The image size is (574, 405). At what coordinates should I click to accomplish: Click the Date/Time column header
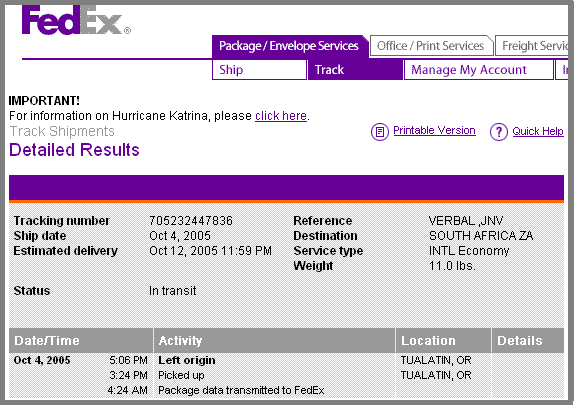[x=81, y=341]
